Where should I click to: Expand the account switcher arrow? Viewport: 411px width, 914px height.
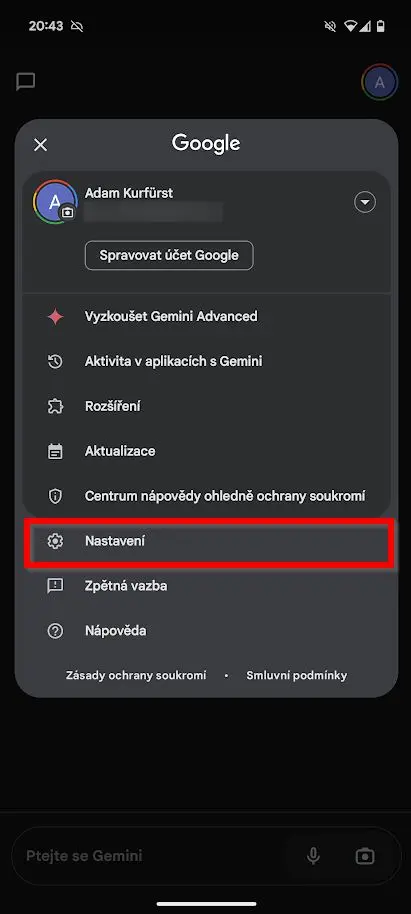pyautogui.click(x=365, y=202)
